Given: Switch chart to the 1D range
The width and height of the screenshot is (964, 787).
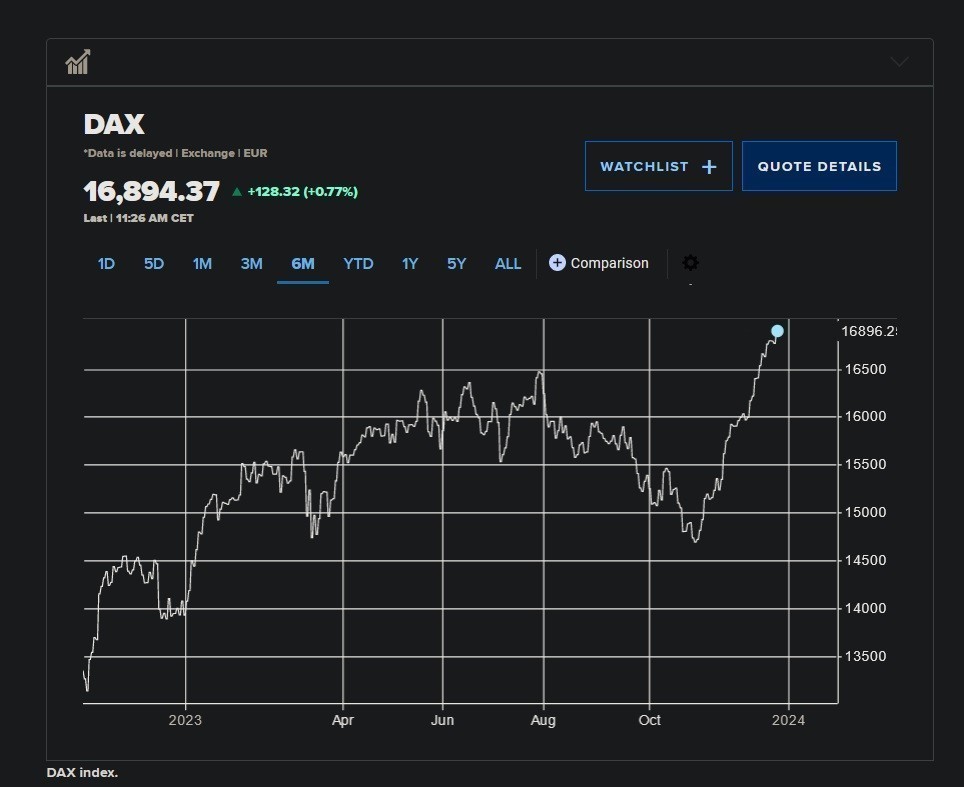Looking at the screenshot, I should click(x=106, y=264).
